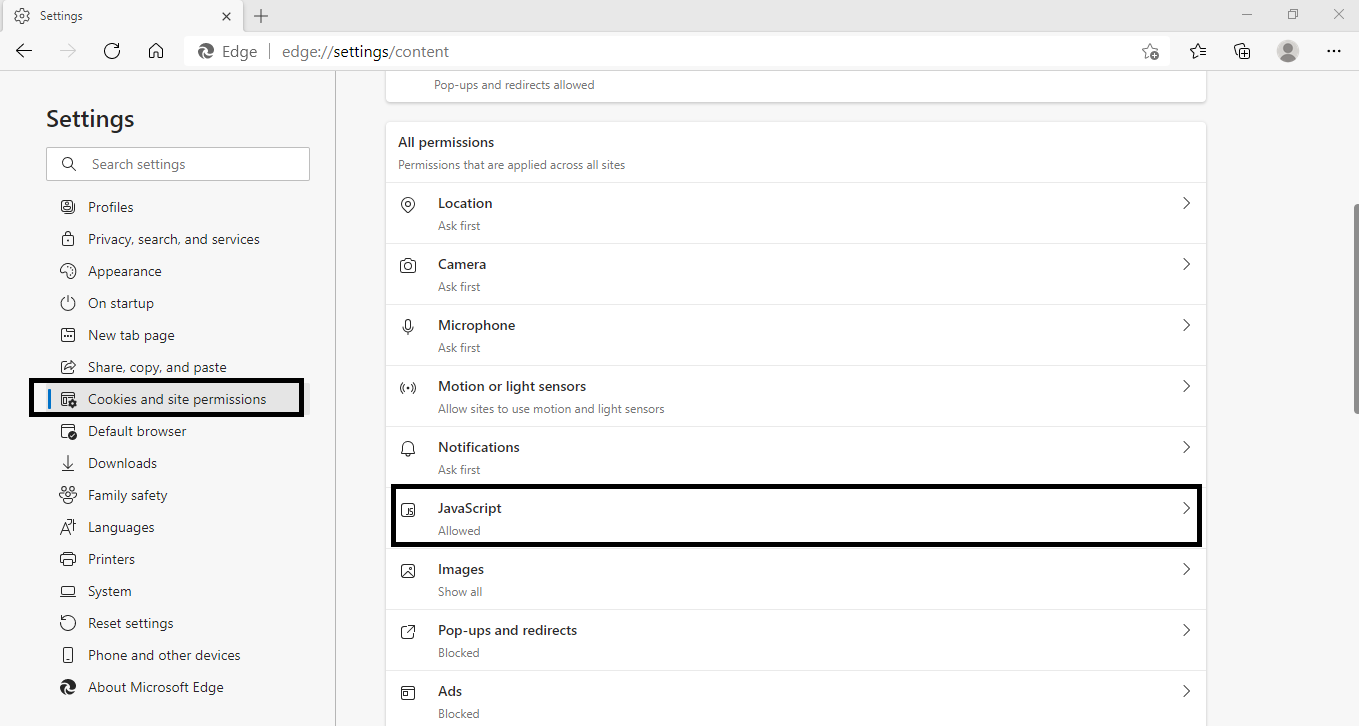1372x728 pixels.
Task: Open Cookies and site permissions section
Action: click(177, 399)
